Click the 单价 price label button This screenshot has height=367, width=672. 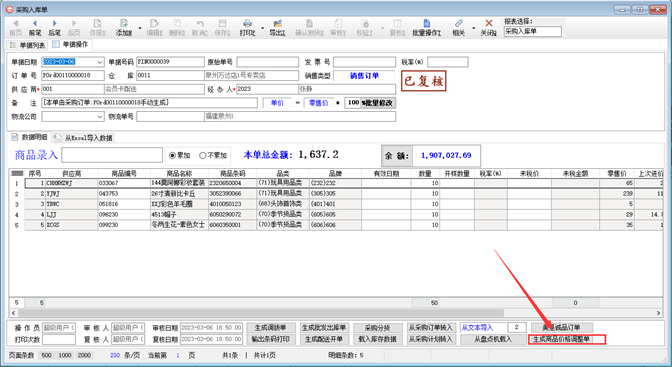pos(277,103)
